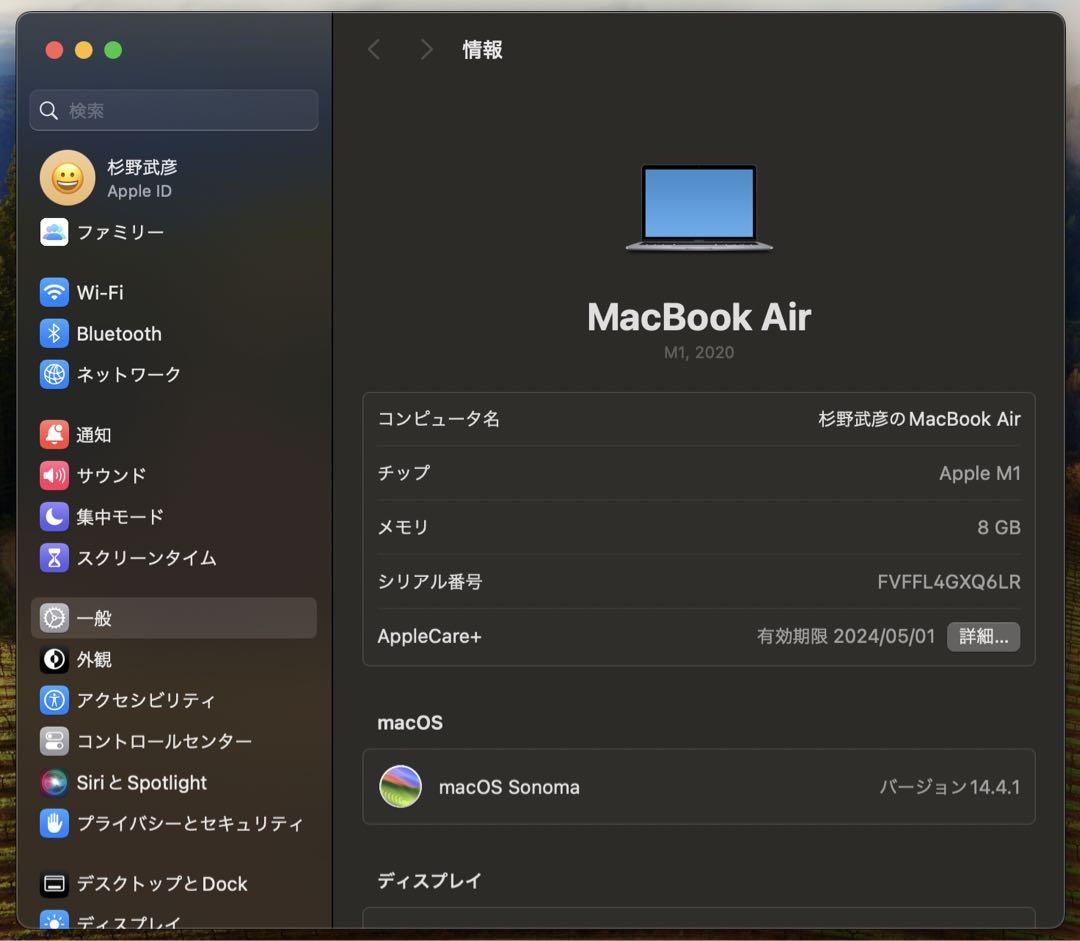
Task: Click the MacBook Air title text
Action: tap(699, 317)
